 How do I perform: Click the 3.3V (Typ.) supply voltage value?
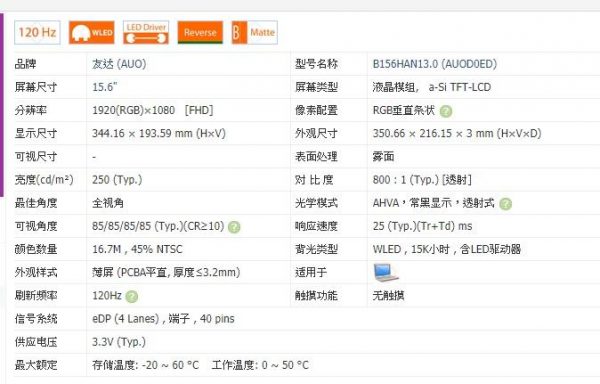coord(119,342)
